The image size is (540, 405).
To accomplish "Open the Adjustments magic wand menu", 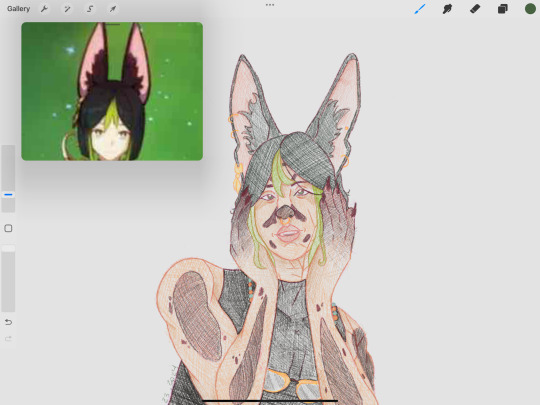I will [67, 9].
